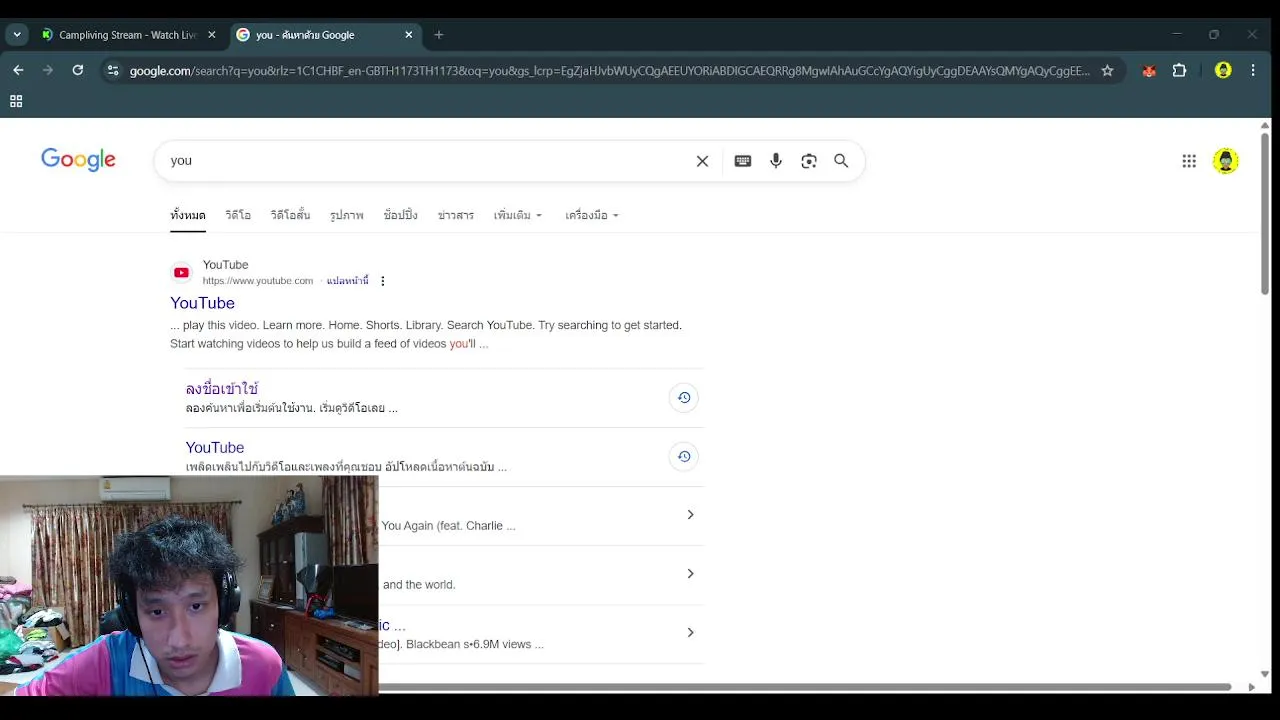Switch to the วิดีโอ tab
Screen dimensions: 1280x720
[x=238, y=215]
